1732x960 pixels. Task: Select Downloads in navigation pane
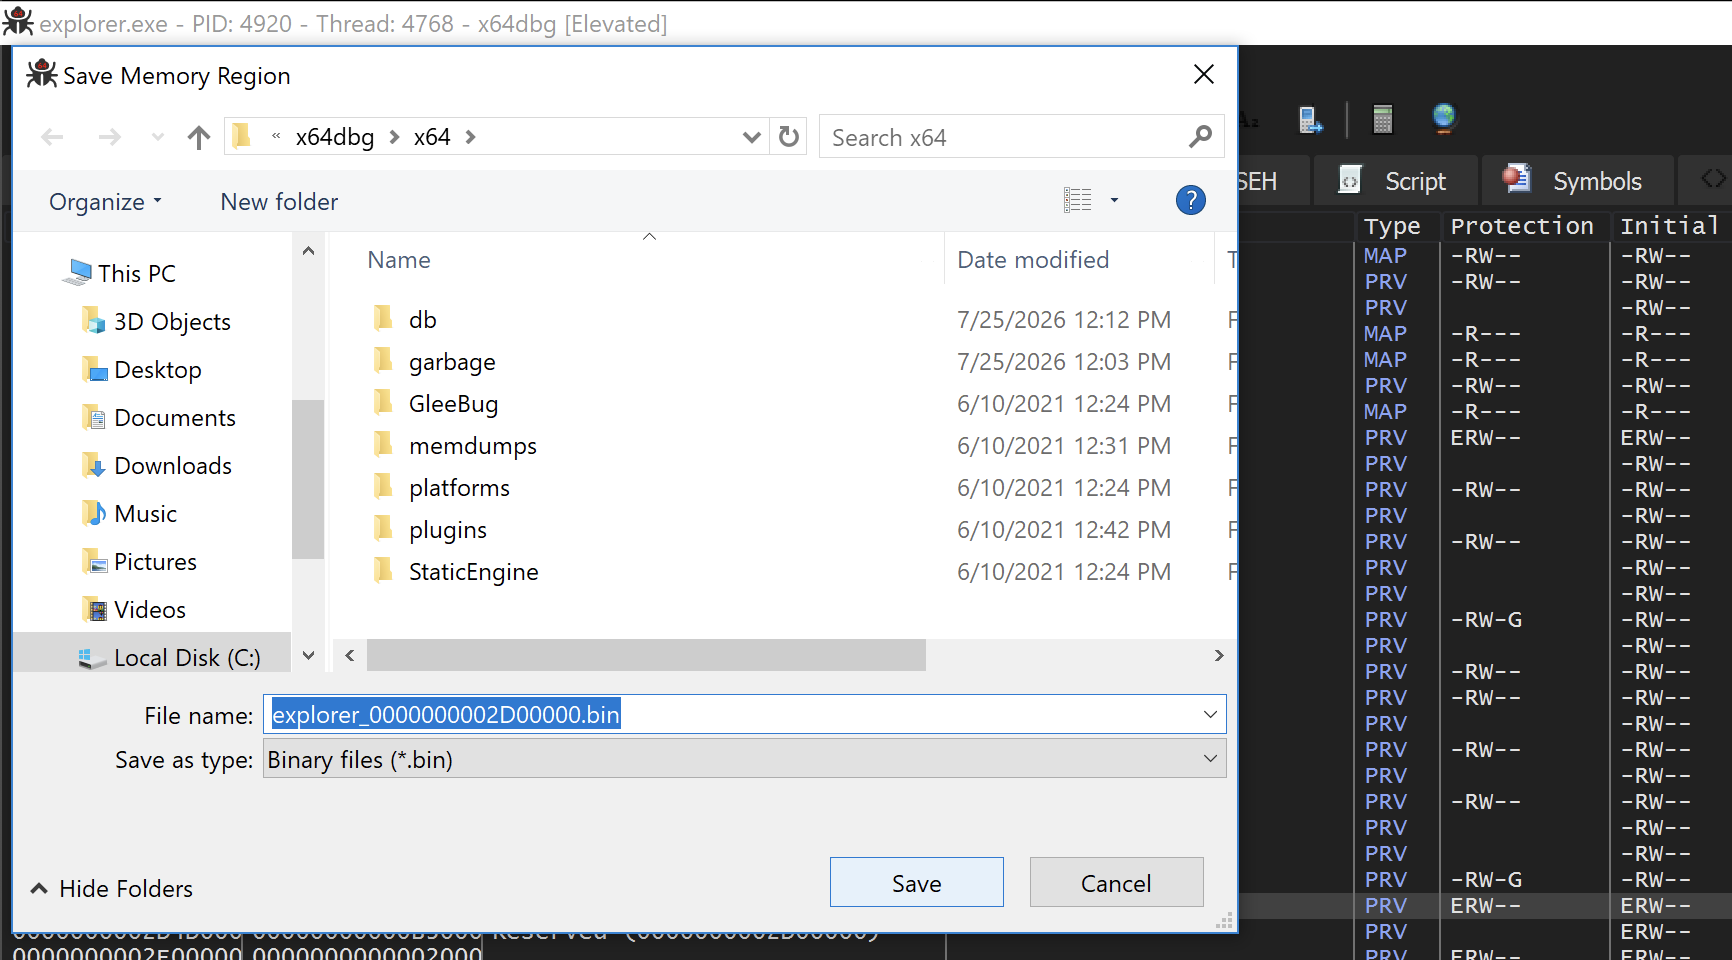tap(173, 465)
